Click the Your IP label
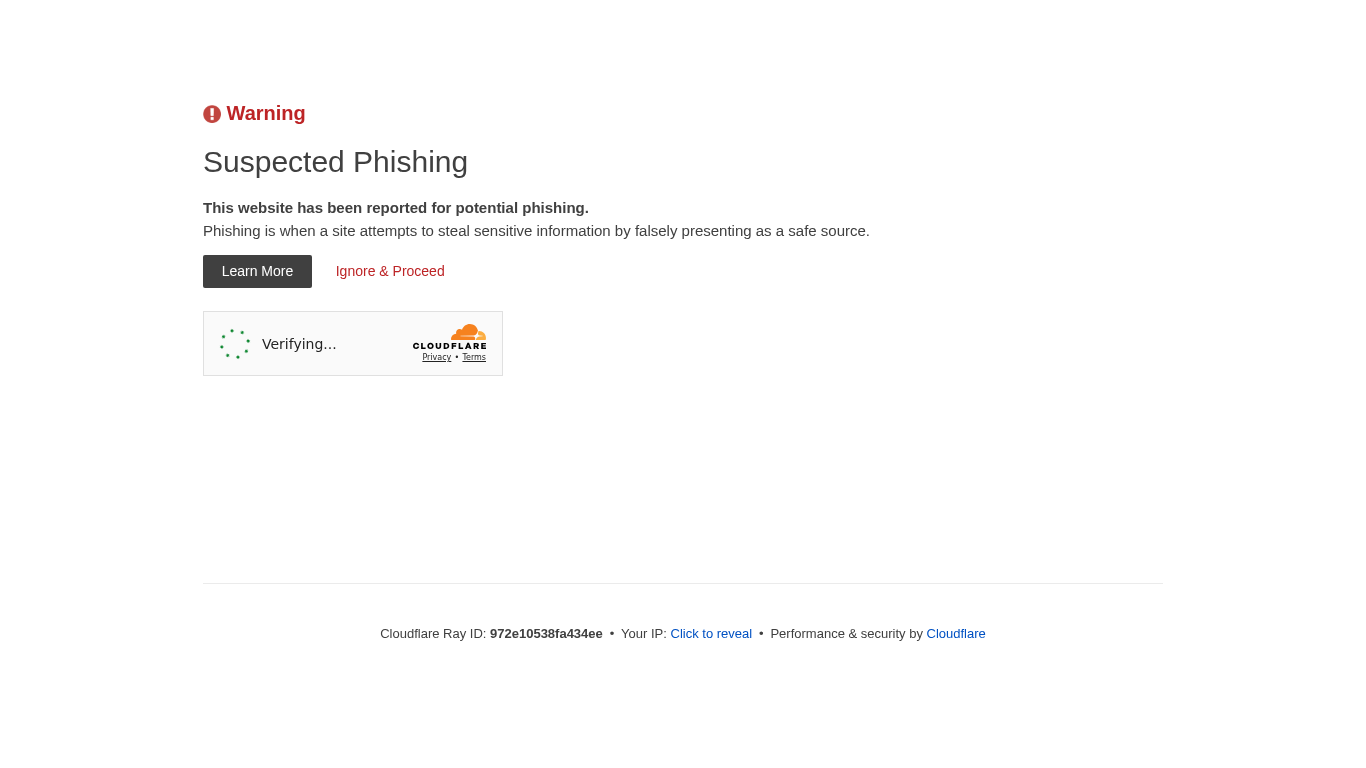Viewport: 1366px width, 768px height. tap(644, 633)
